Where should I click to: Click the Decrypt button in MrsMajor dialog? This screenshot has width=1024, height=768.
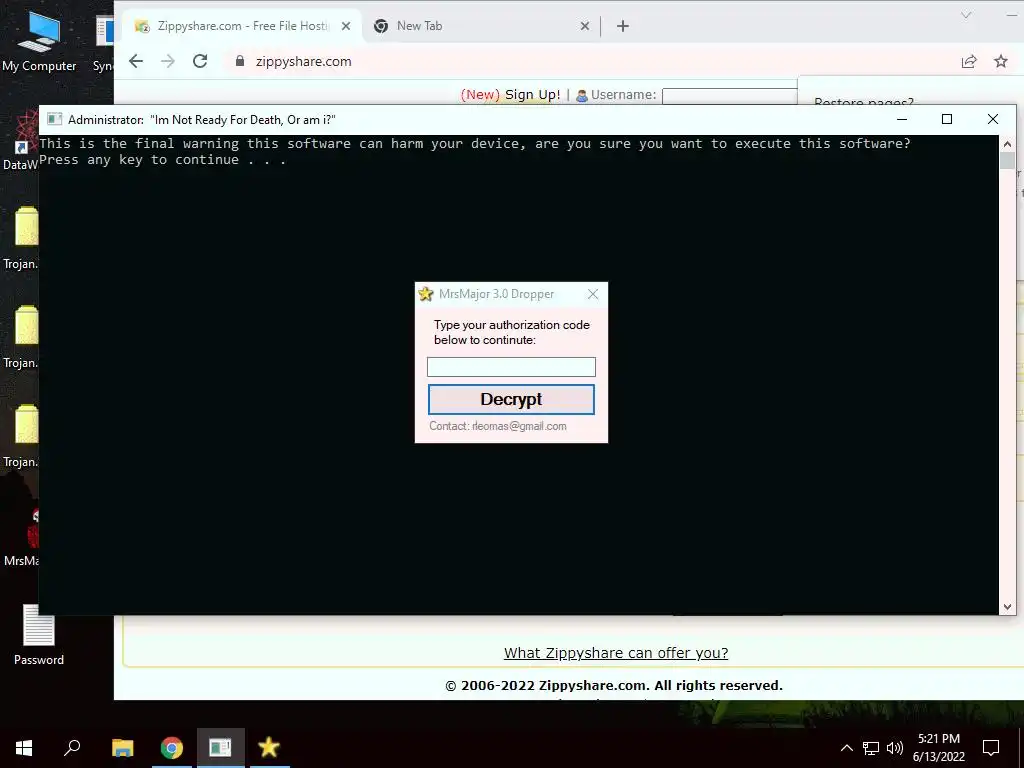tap(511, 399)
